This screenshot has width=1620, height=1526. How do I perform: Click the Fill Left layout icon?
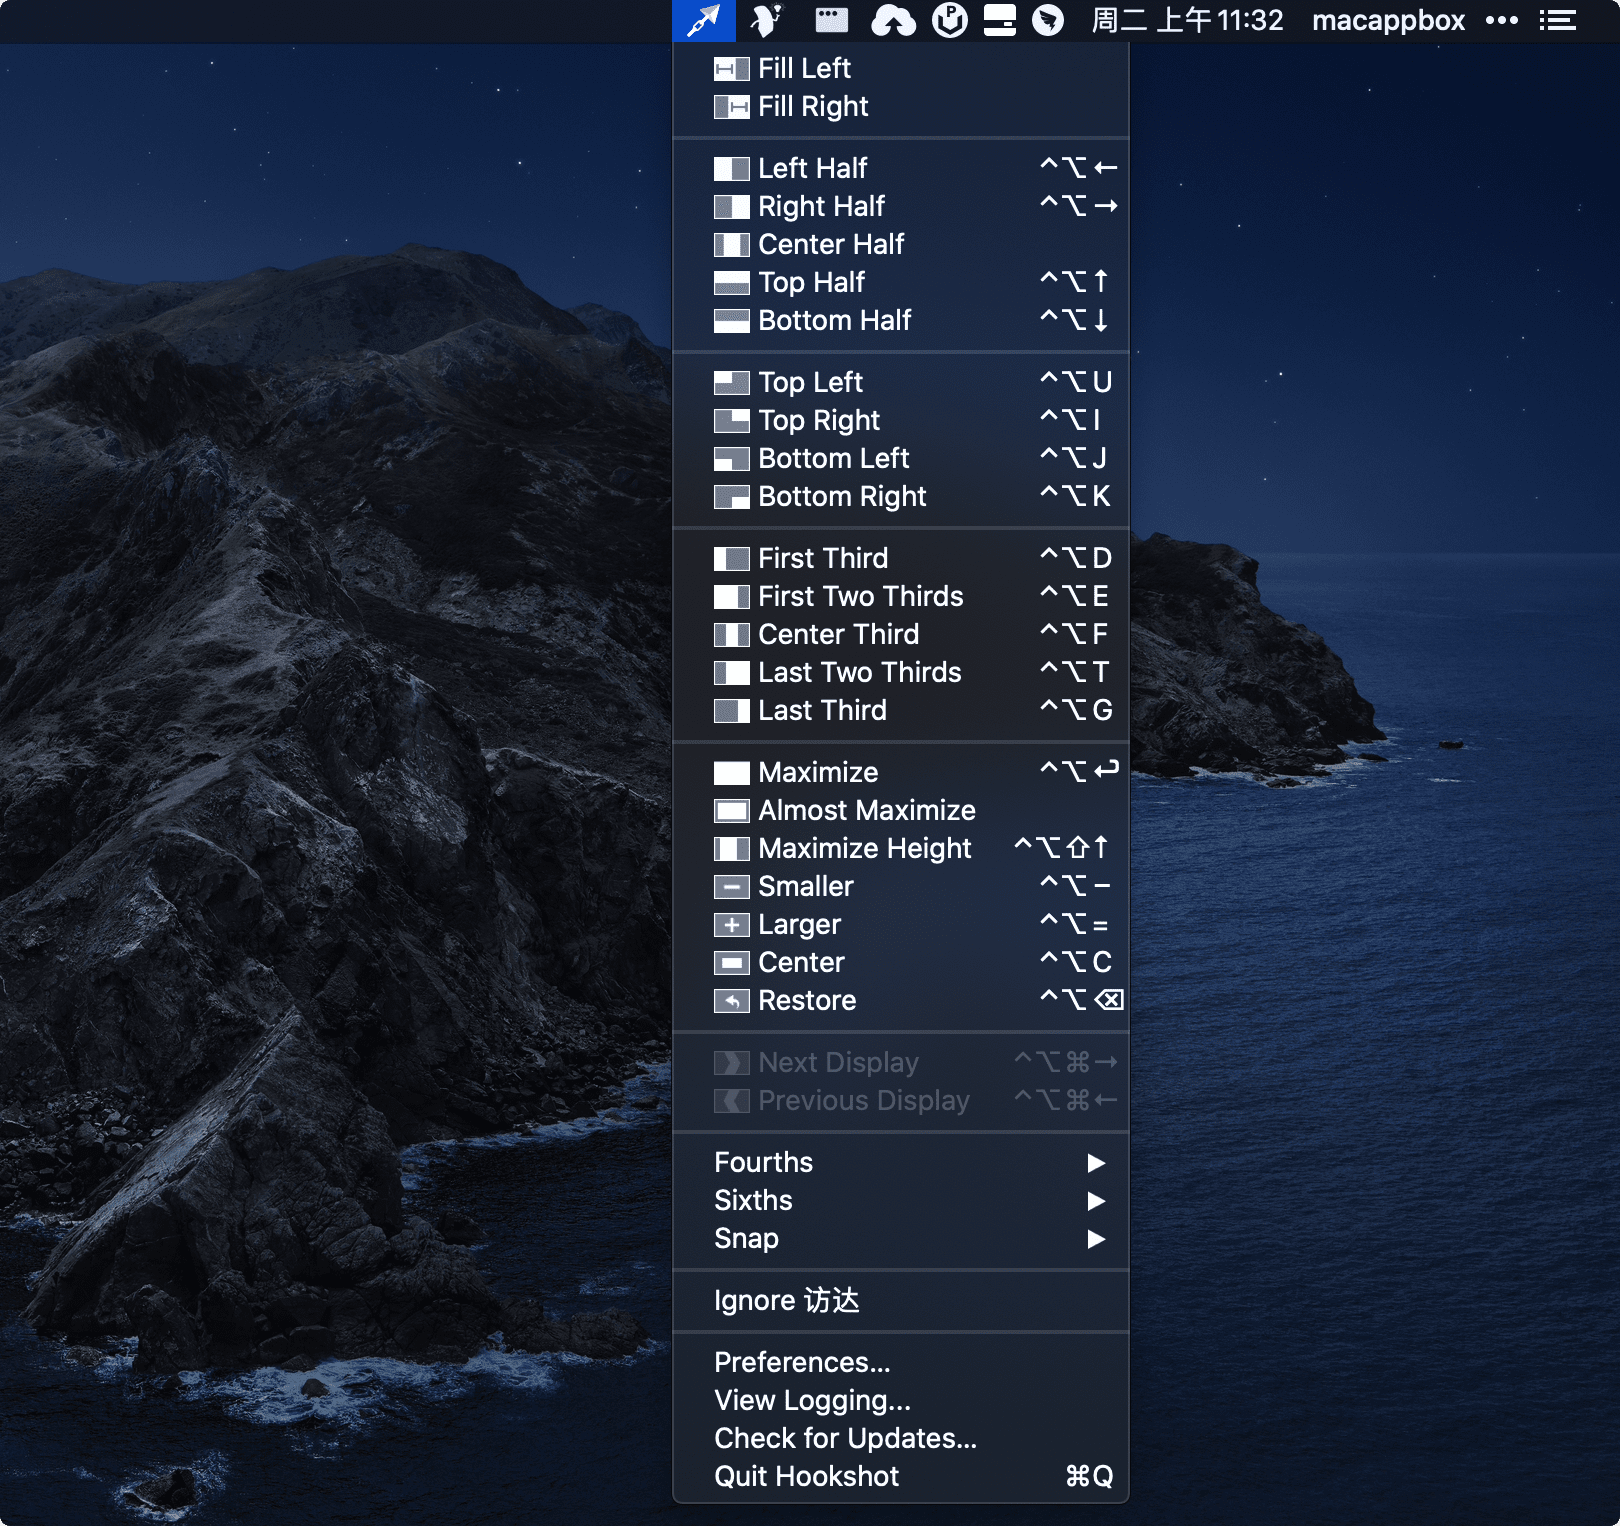coord(731,69)
